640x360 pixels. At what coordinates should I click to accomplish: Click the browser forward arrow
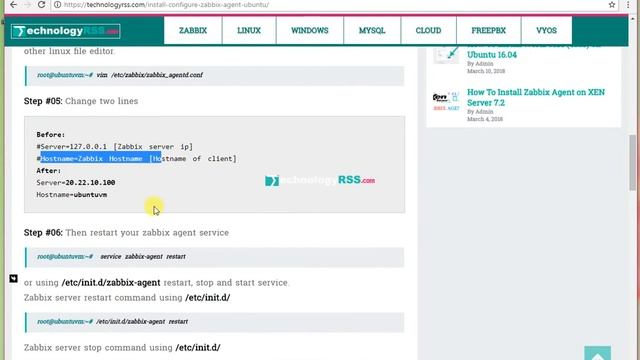point(28,5)
